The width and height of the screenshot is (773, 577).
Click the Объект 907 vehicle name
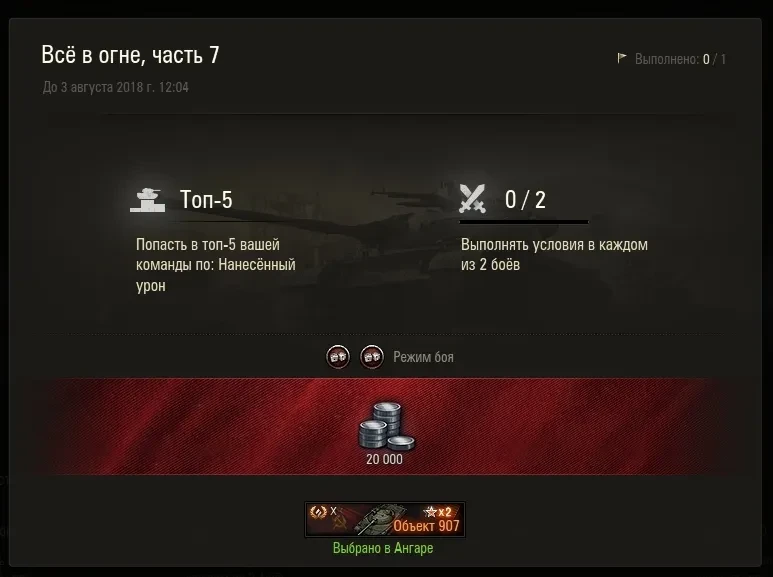tap(426, 526)
